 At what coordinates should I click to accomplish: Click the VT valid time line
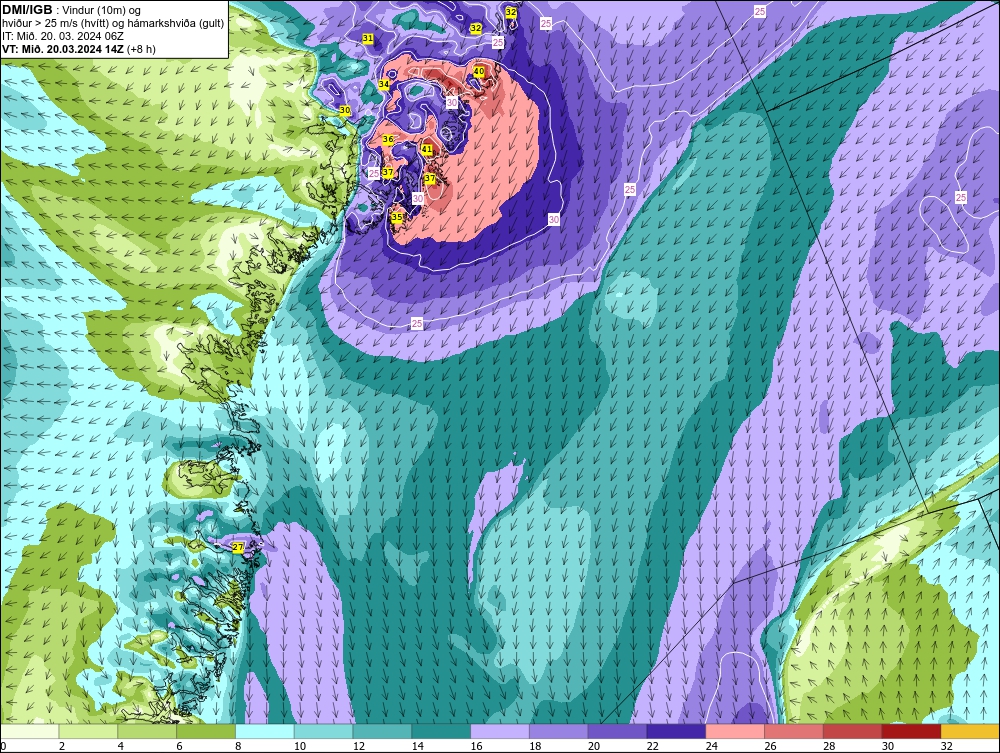[x=78, y=48]
